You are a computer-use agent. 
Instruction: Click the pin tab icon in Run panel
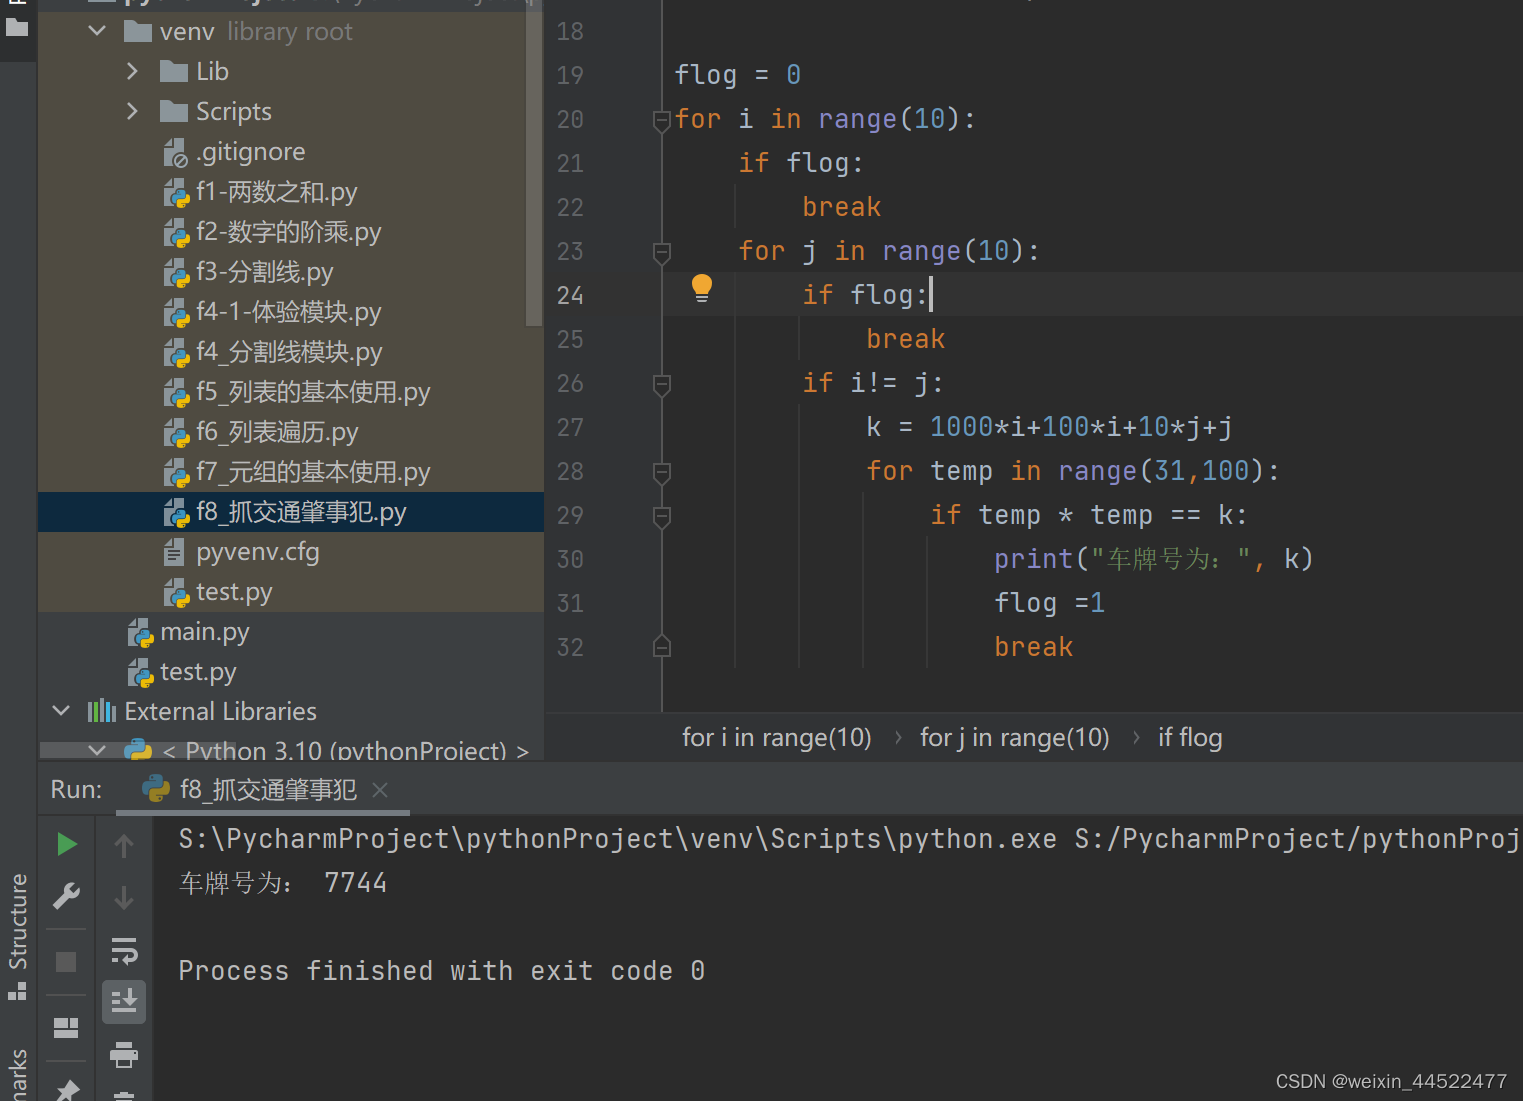click(x=67, y=1090)
